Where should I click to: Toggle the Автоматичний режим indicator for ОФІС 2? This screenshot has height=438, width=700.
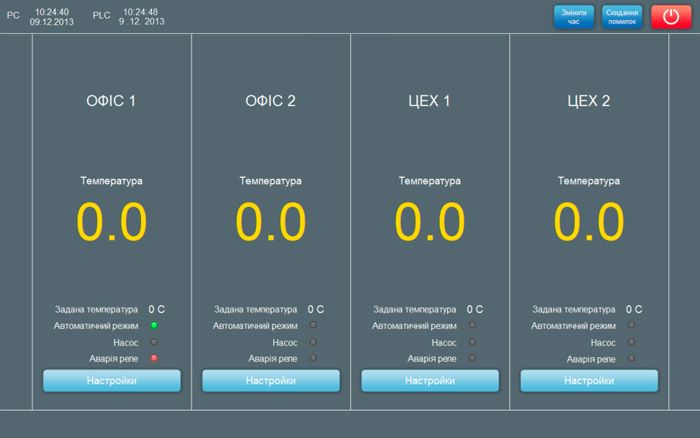coord(313,325)
